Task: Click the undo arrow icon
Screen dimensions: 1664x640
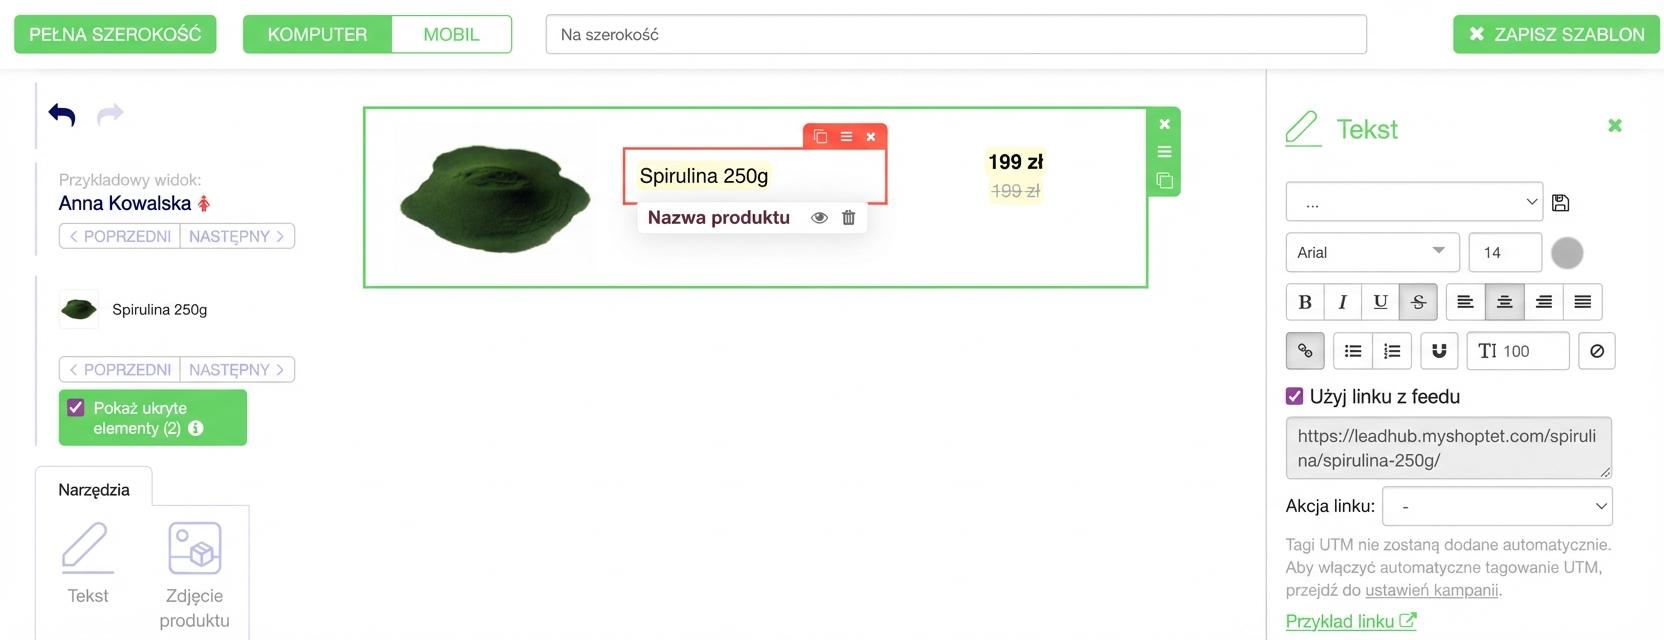Action: (62, 115)
